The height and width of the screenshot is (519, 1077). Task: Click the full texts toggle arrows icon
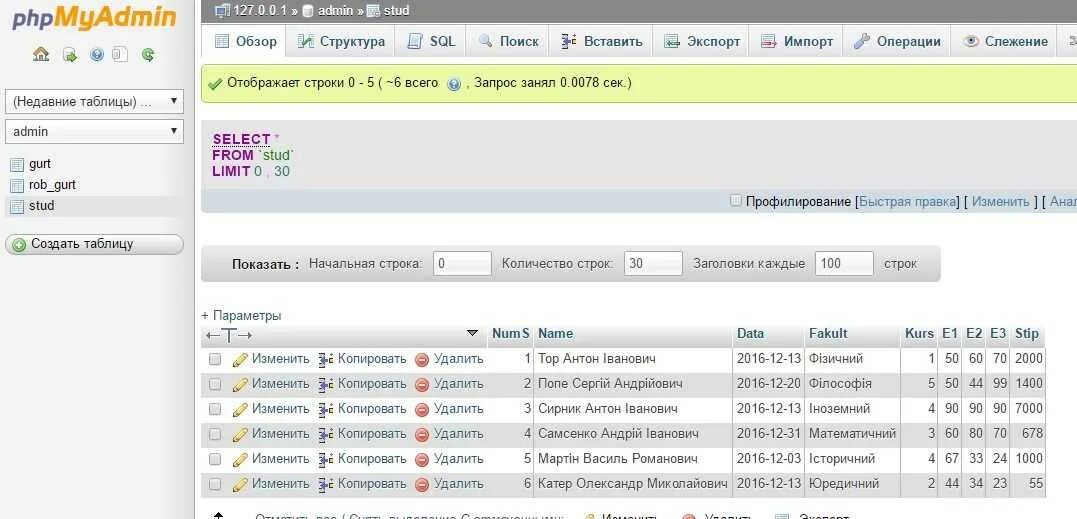(228, 335)
